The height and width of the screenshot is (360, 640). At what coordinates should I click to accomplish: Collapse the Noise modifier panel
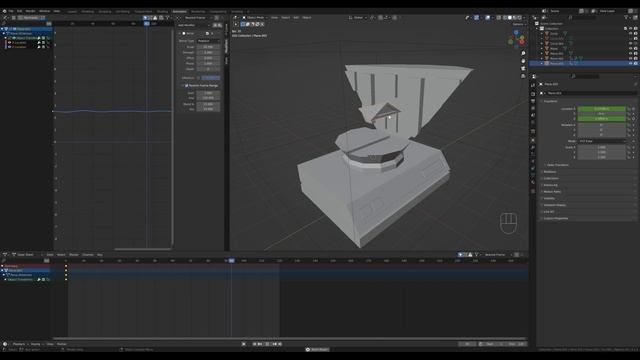180,33
